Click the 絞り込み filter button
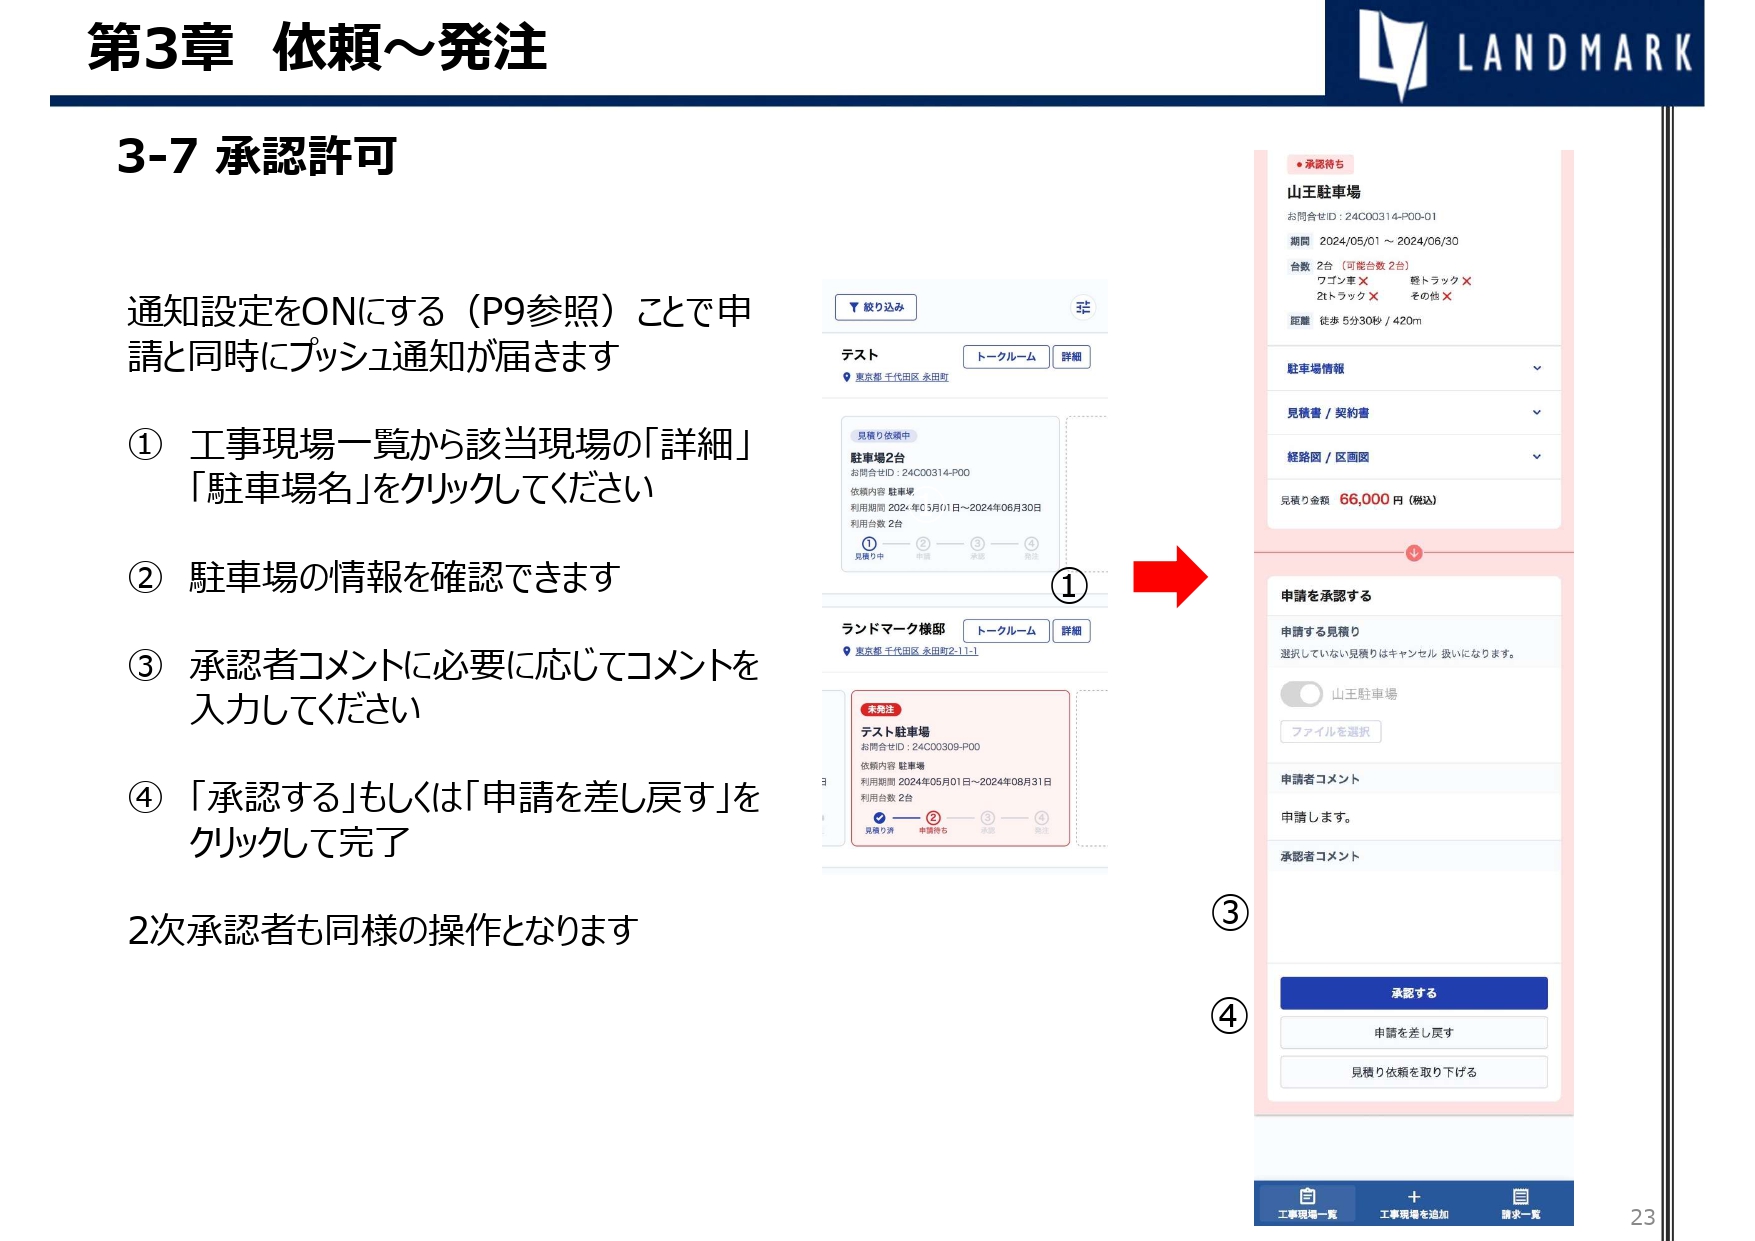Image resolution: width=1755 pixels, height=1241 pixels. (876, 307)
